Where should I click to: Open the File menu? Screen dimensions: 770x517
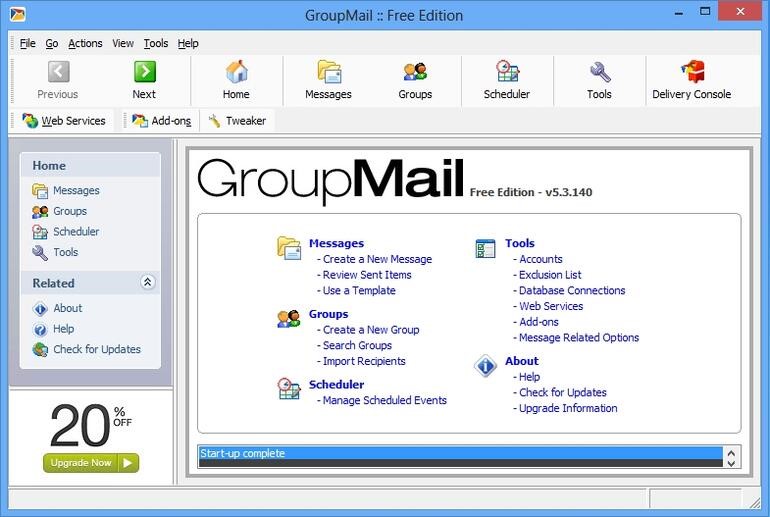pos(28,43)
